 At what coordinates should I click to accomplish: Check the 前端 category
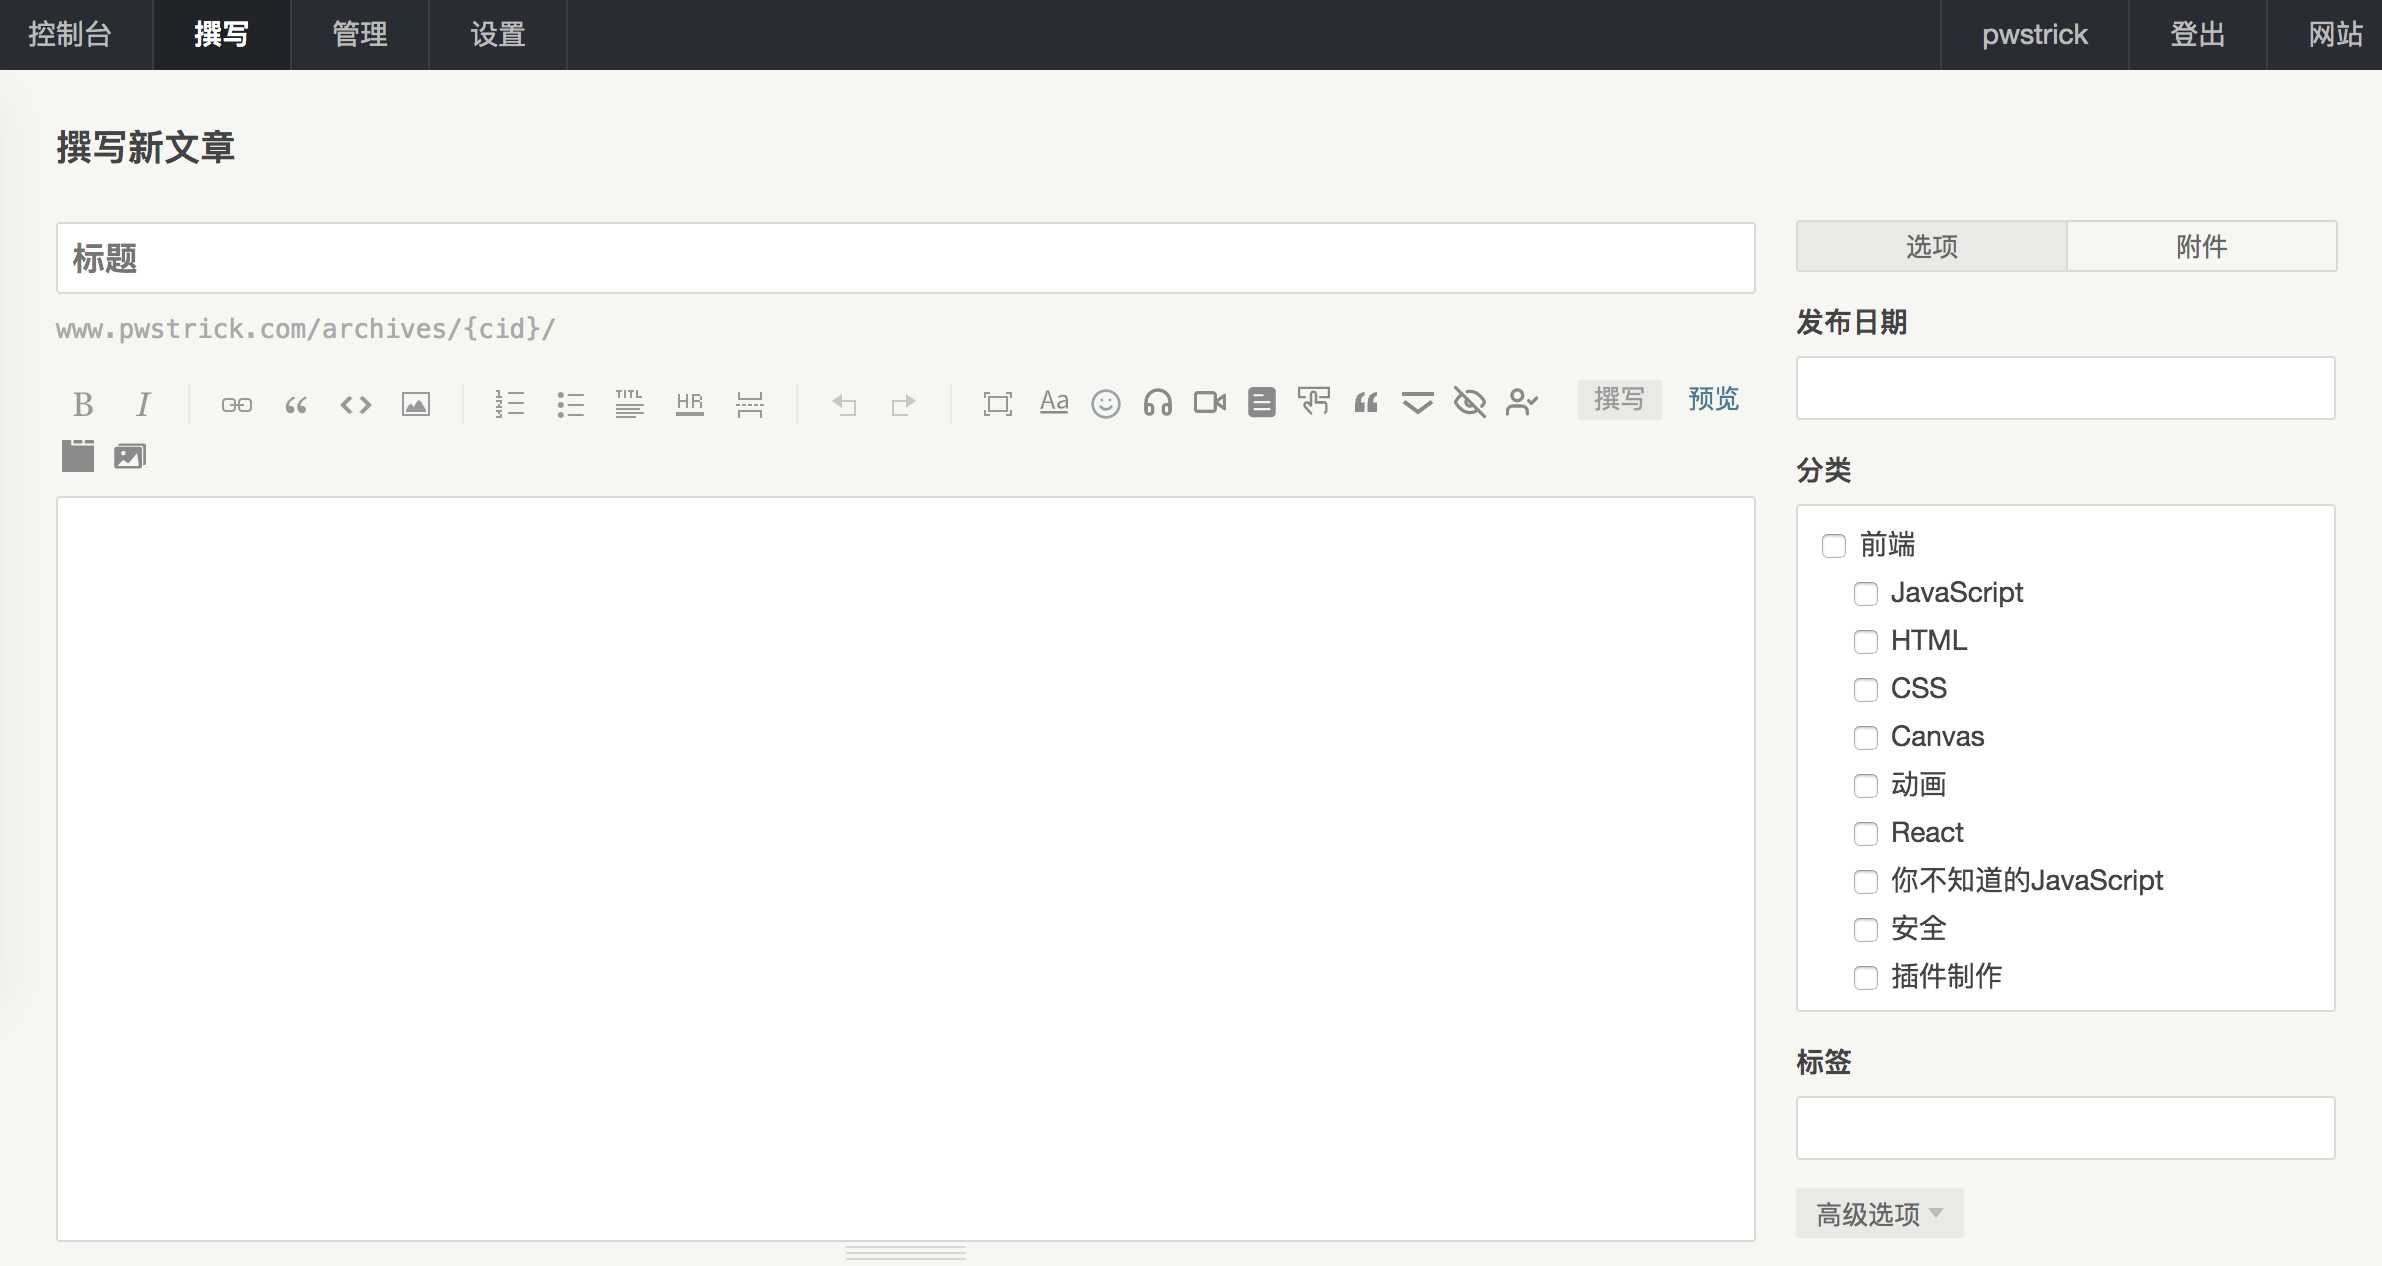point(1834,545)
